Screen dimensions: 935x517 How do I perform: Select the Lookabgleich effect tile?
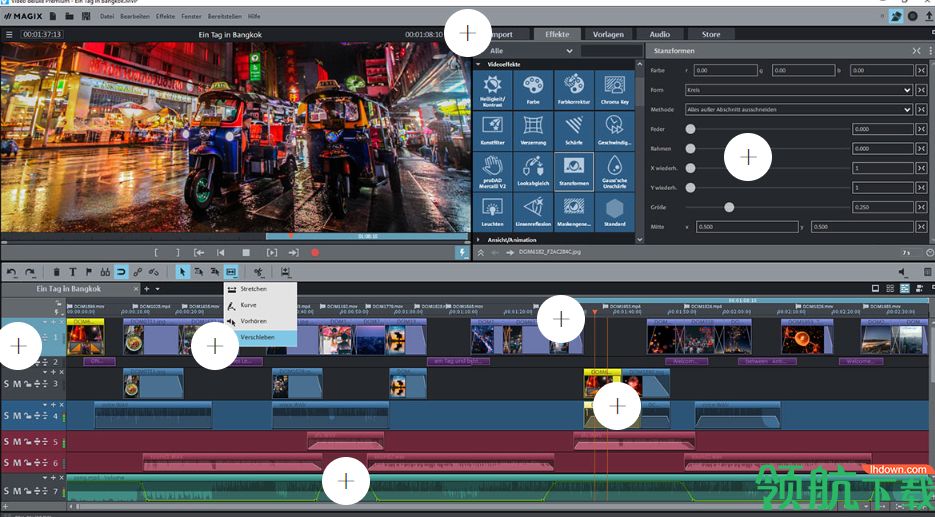coord(533,172)
